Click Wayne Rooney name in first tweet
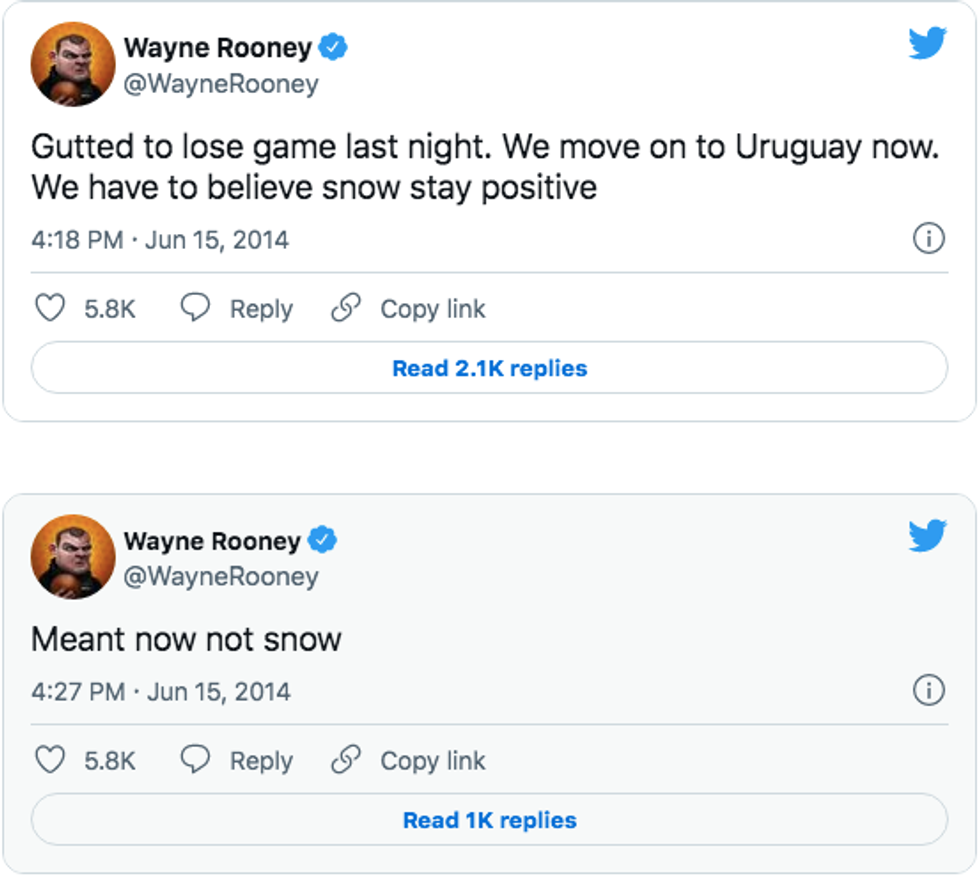The height and width of the screenshot is (877, 980). (x=218, y=47)
